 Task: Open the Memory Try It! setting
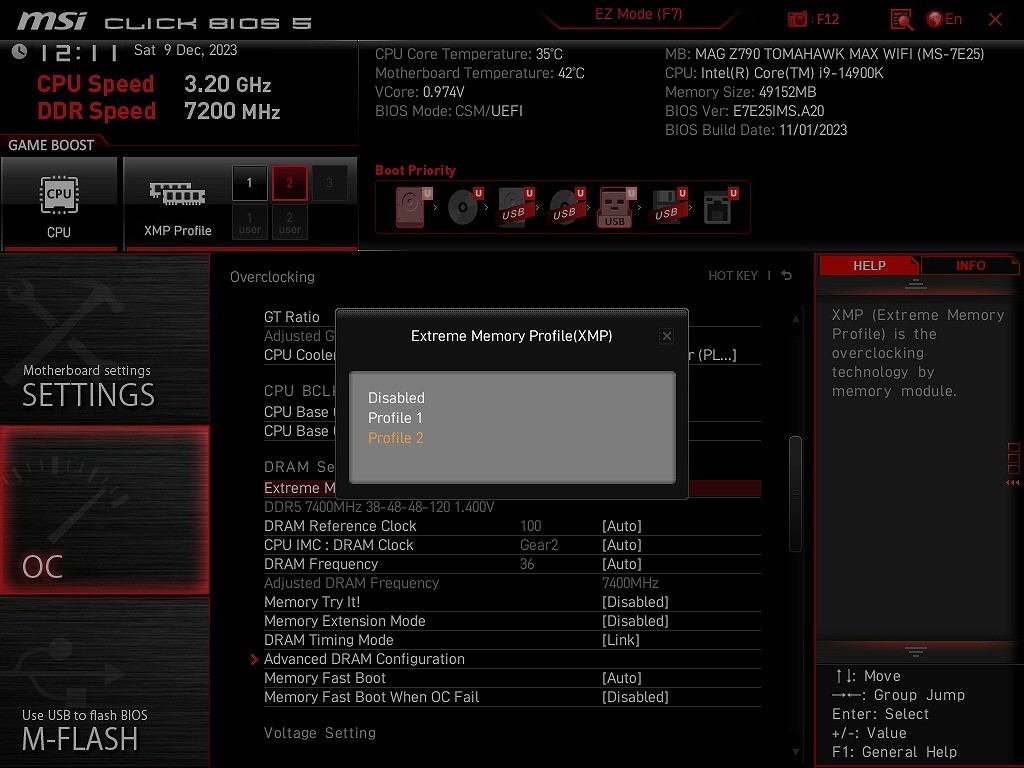pyautogui.click(x=312, y=602)
